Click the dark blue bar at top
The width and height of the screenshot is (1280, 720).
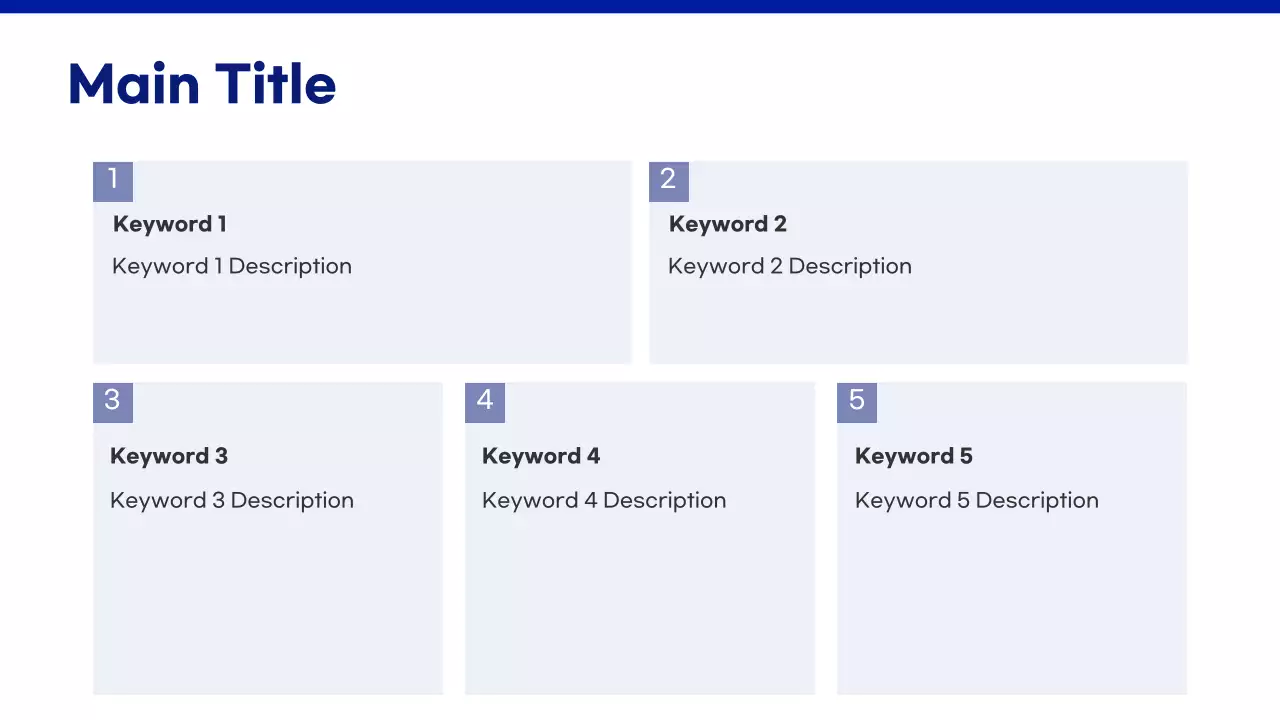[x=640, y=6]
